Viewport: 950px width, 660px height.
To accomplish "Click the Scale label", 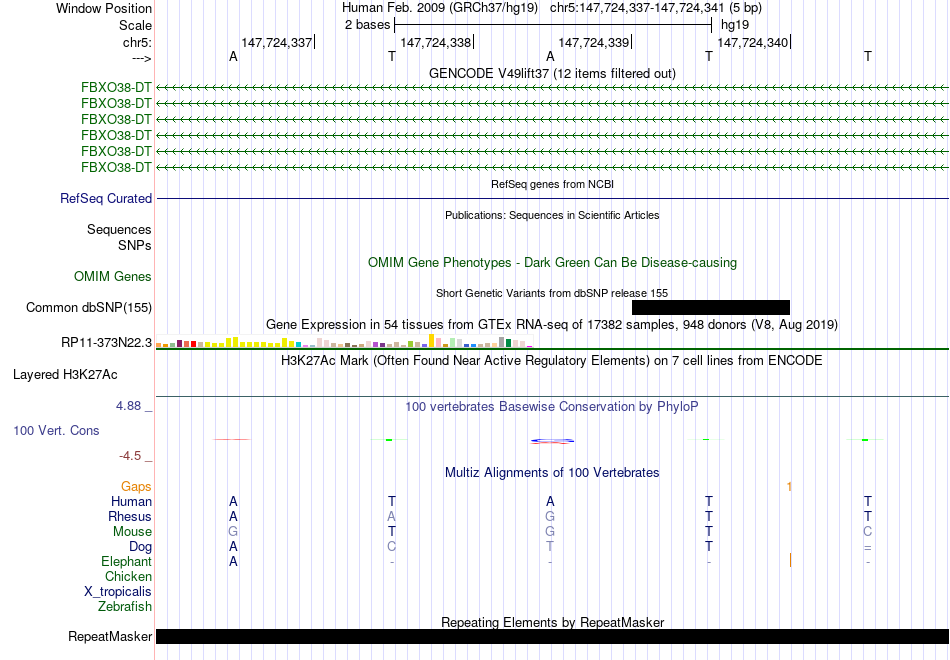I will (135, 25).
